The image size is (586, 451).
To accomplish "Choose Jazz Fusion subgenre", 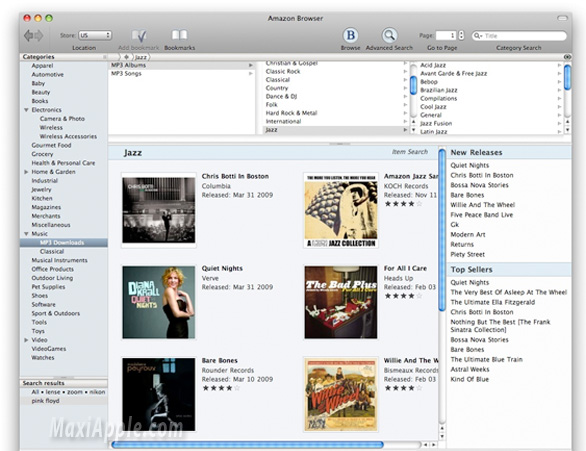I will point(436,123).
